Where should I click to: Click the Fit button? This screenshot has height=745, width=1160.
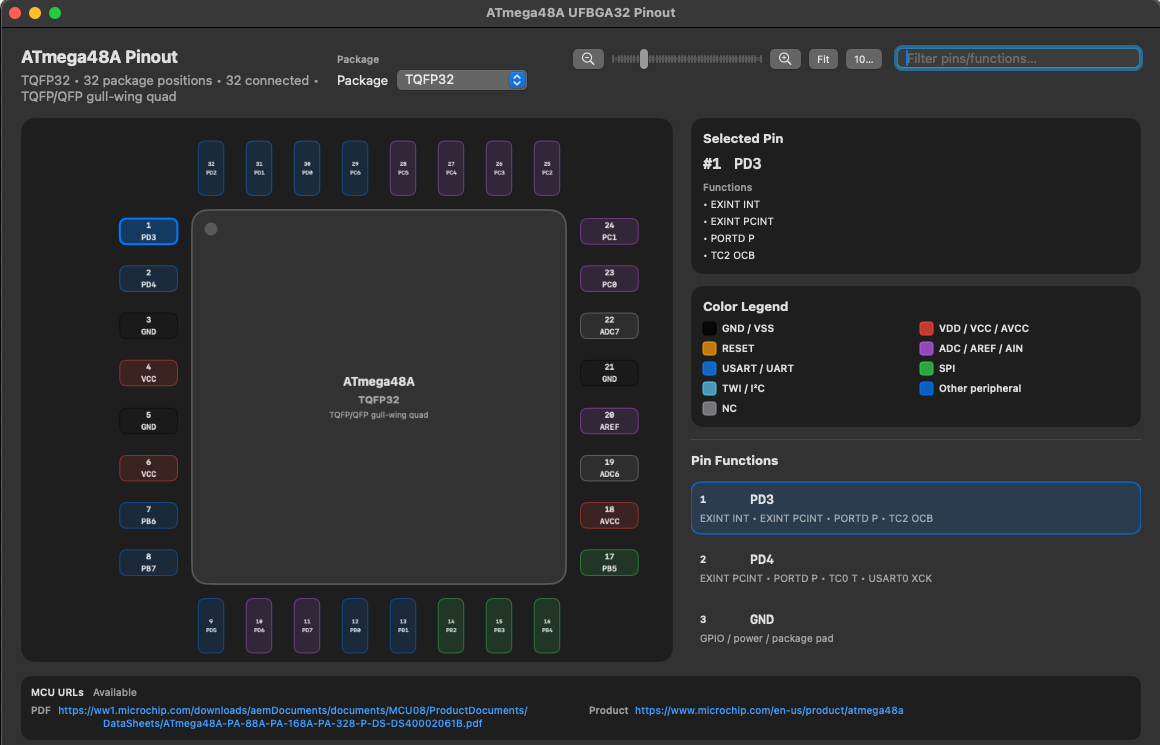[823, 59]
